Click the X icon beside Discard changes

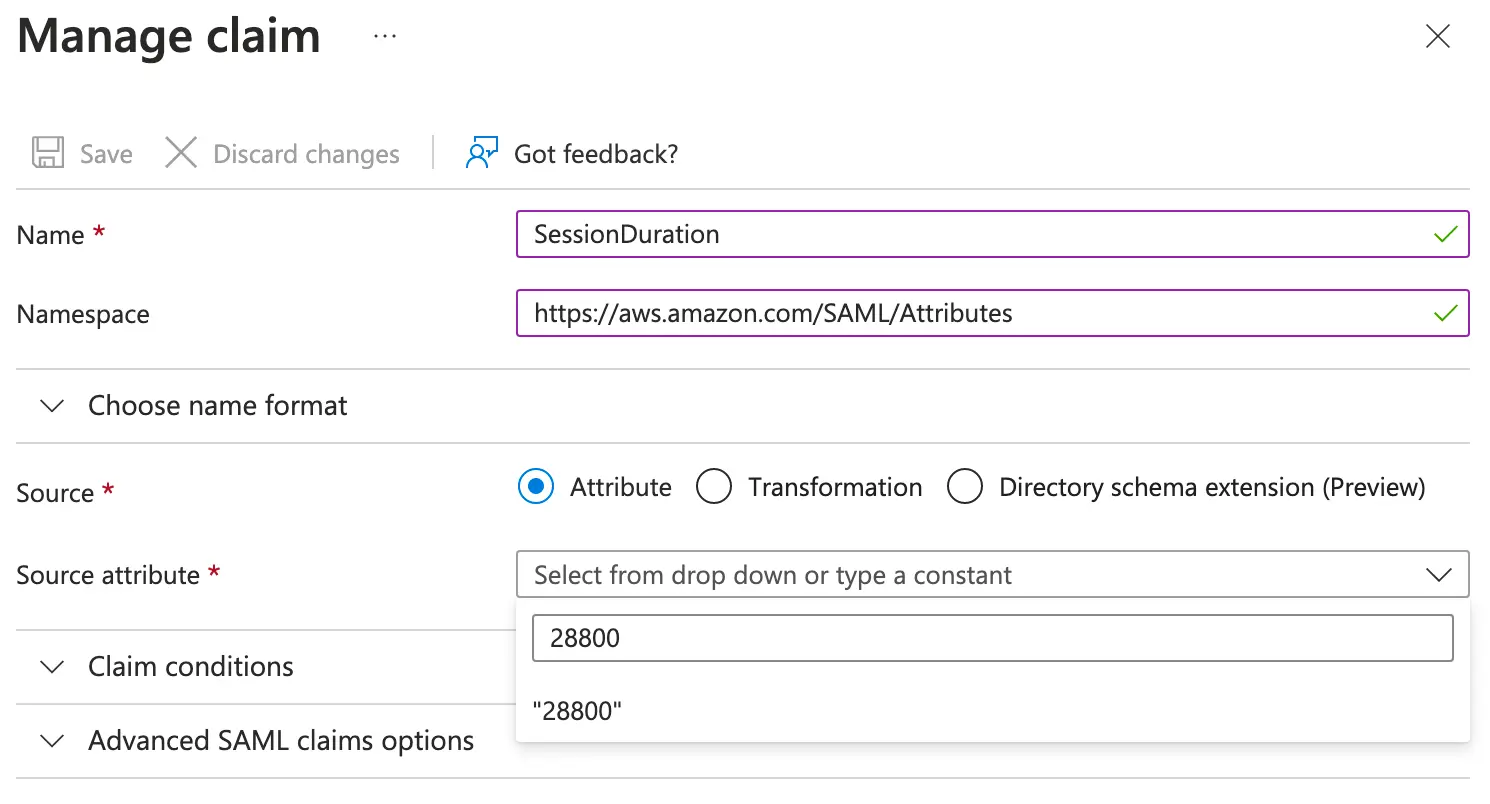[181, 153]
